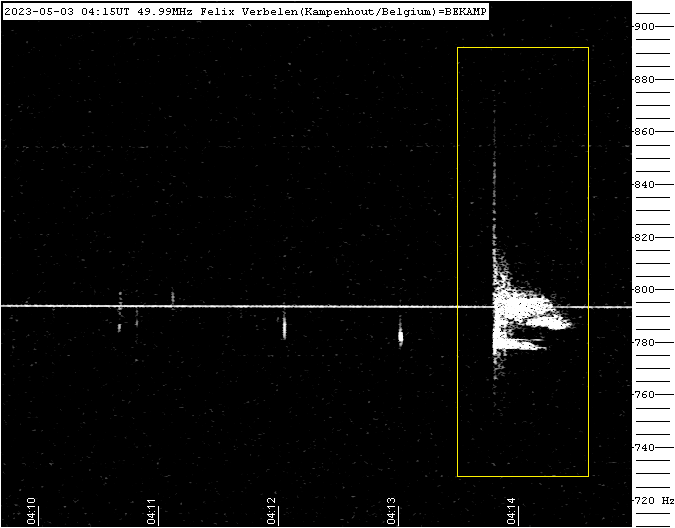
Task: Click the 900 frequency scale label
Action: (x=644, y=27)
